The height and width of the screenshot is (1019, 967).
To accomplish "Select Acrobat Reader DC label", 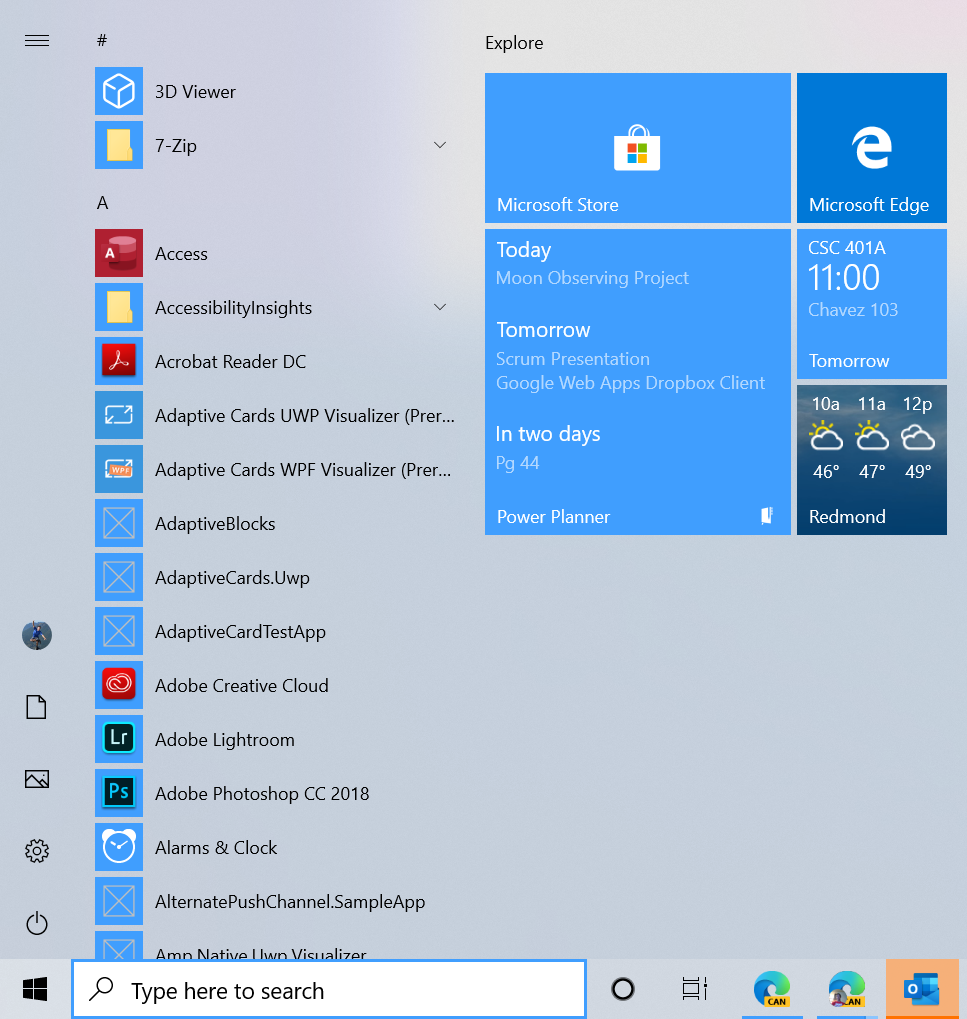I will (230, 362).
